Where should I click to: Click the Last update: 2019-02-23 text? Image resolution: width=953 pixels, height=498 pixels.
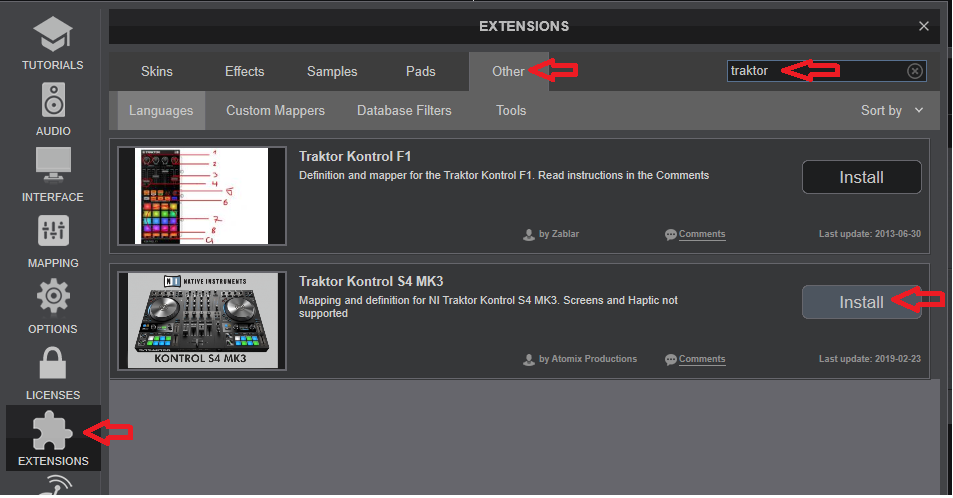tap(870, 359)
